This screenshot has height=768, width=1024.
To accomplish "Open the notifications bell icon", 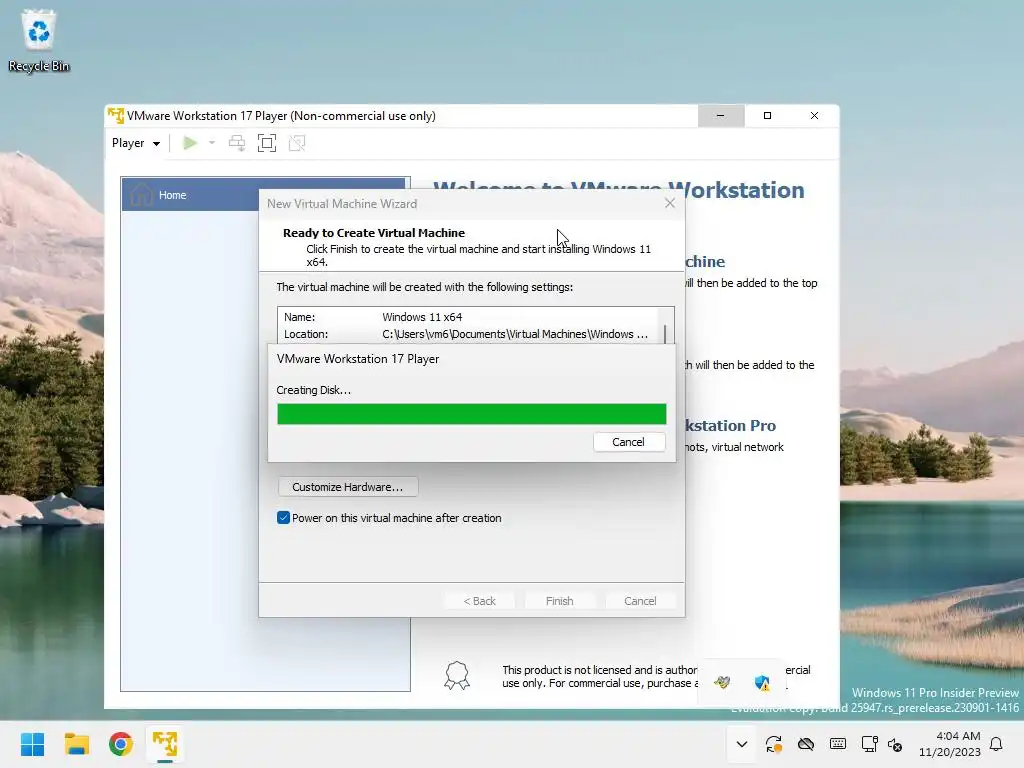I will click(996, 744).
